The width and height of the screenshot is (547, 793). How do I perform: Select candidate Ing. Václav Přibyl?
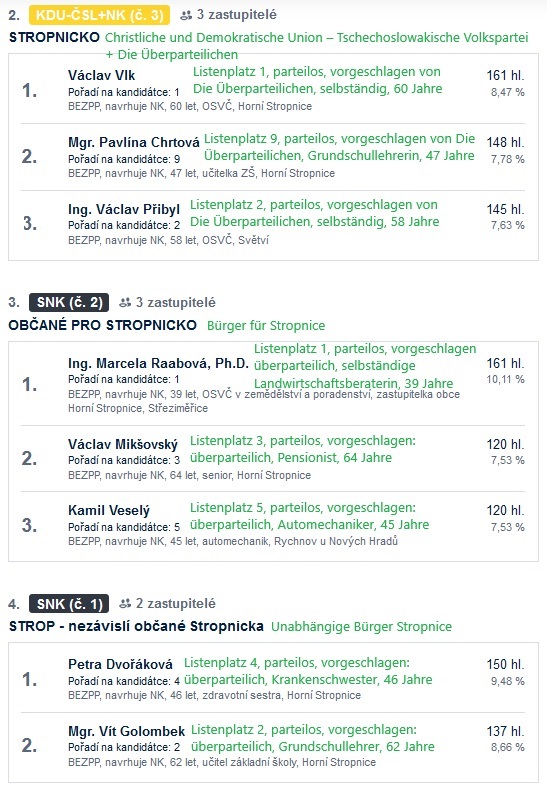(124, 209)
